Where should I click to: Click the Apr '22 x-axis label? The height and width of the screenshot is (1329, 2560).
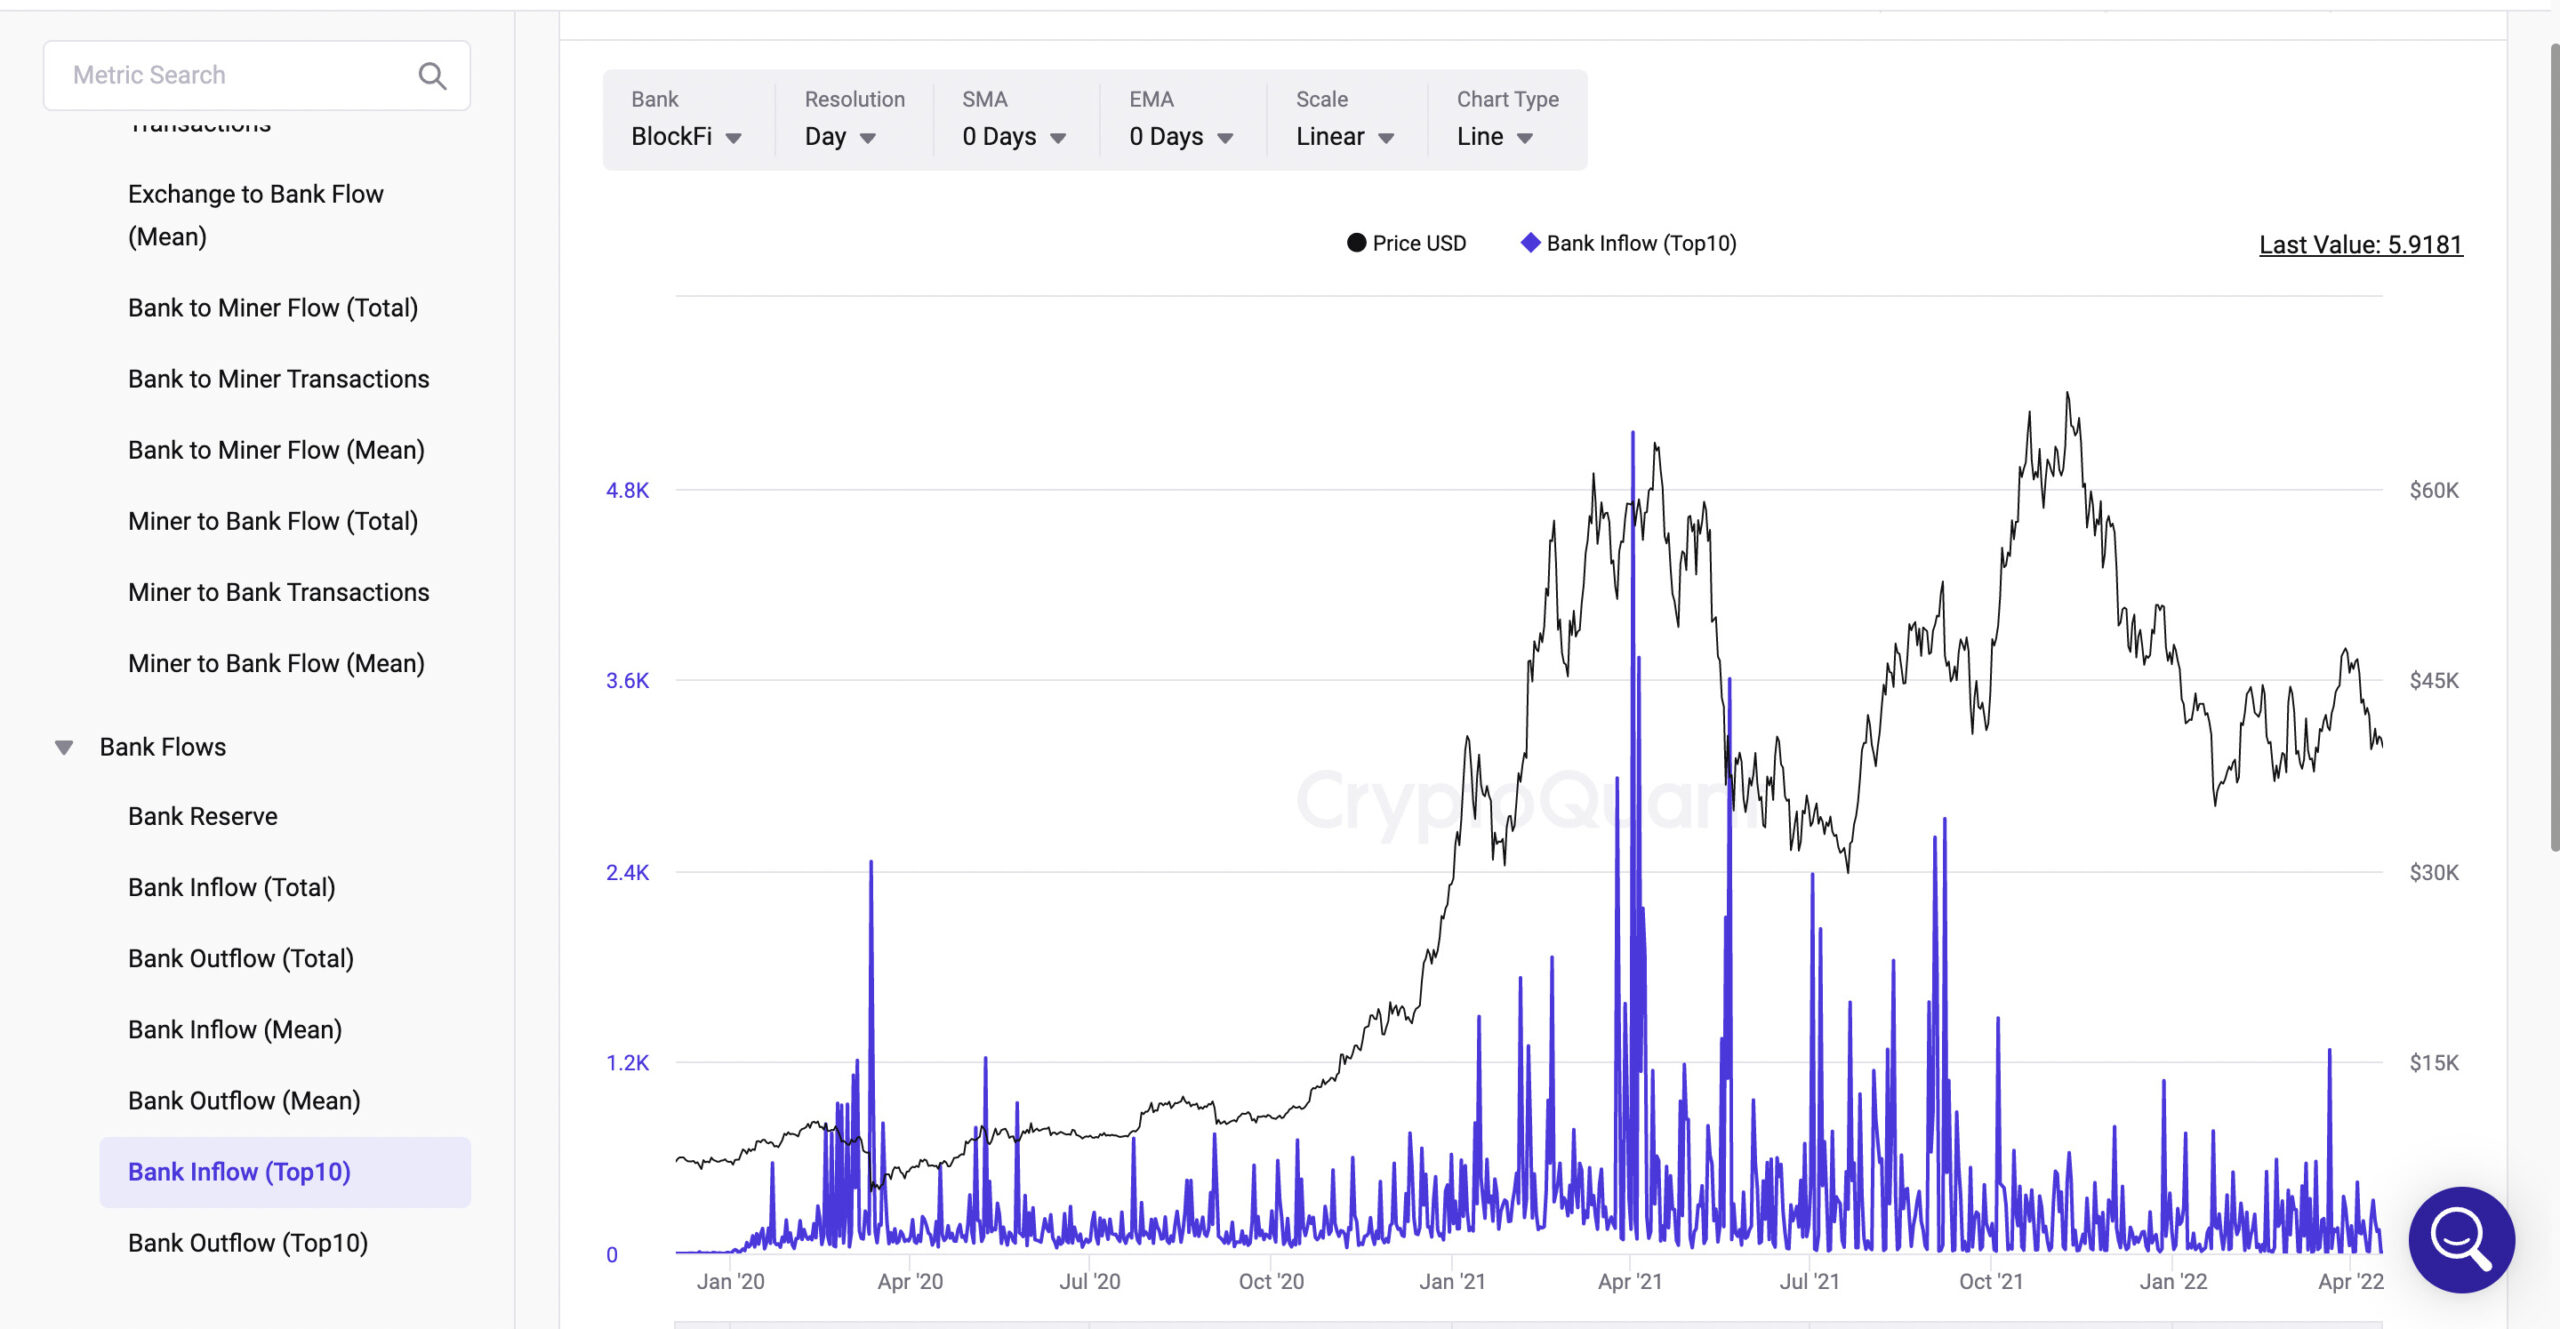click(2351, 1281)
